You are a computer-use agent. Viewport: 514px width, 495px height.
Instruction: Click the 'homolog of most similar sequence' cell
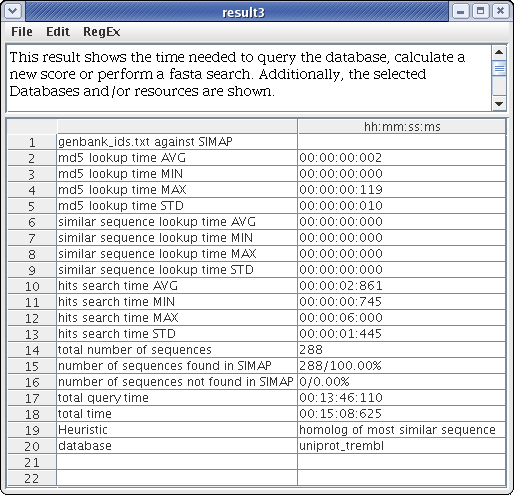pos(402,430)
